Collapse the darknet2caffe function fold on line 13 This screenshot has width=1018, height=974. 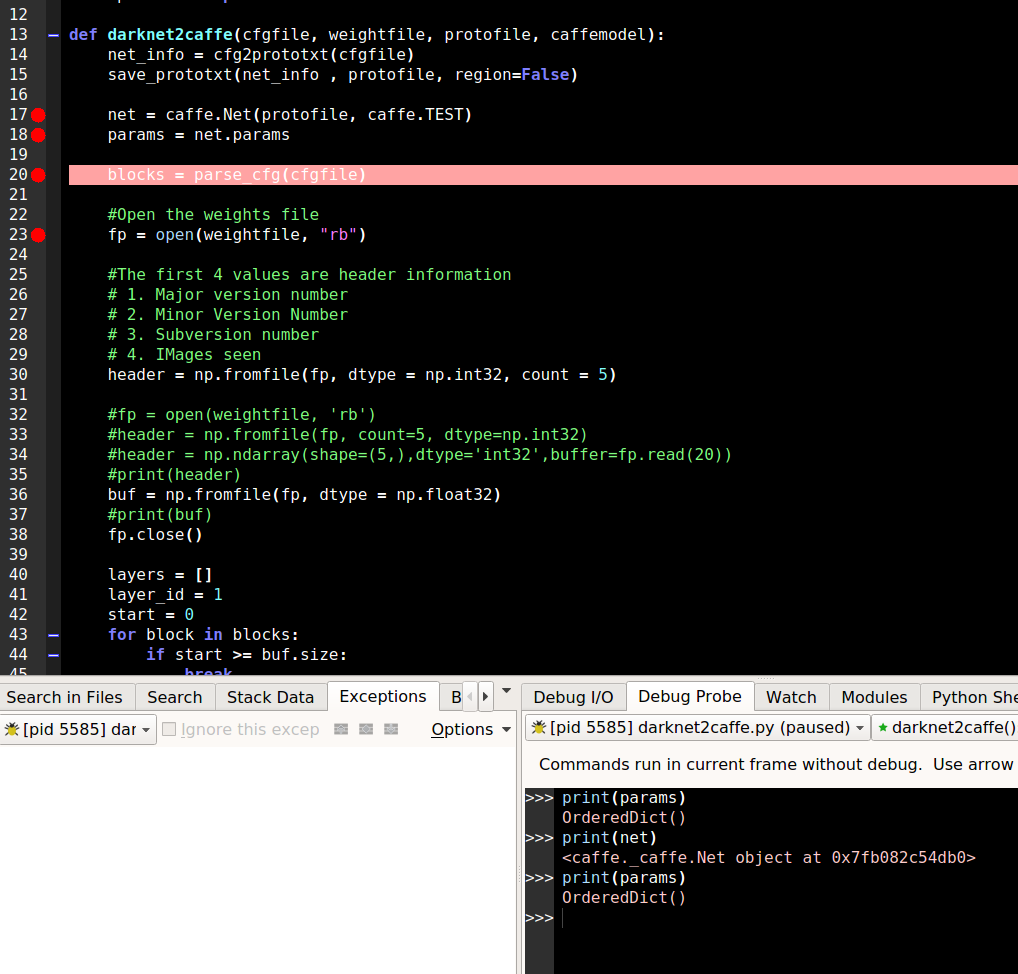(54, 35)
